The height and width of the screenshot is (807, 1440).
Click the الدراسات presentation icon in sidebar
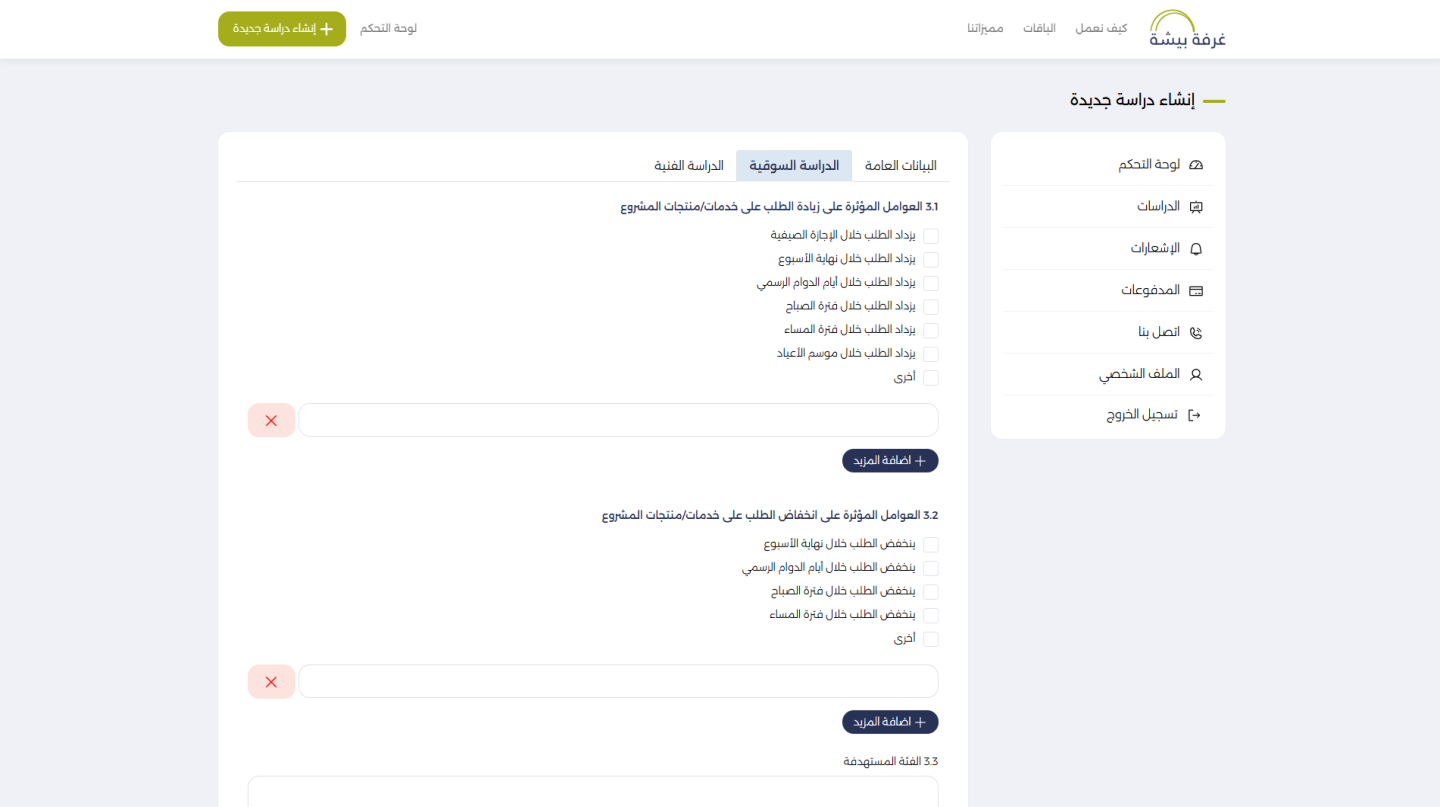coord(1195,207)
